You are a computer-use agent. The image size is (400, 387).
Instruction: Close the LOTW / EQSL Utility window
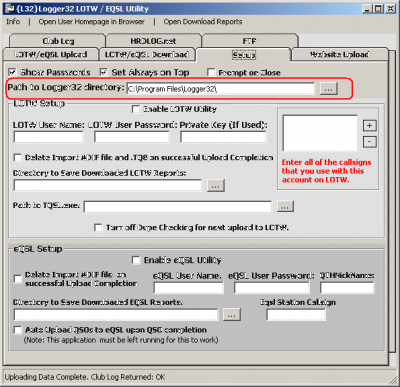pos(390,9)
